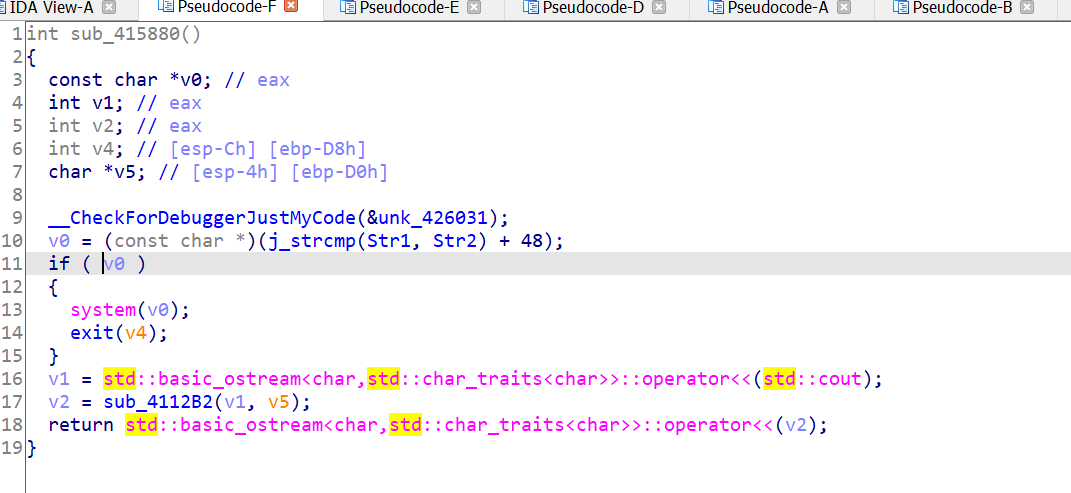The height and width of the screenshot is (493, 1071).
Task: Close the Pseudocode-B tab
Action: 1027,8
